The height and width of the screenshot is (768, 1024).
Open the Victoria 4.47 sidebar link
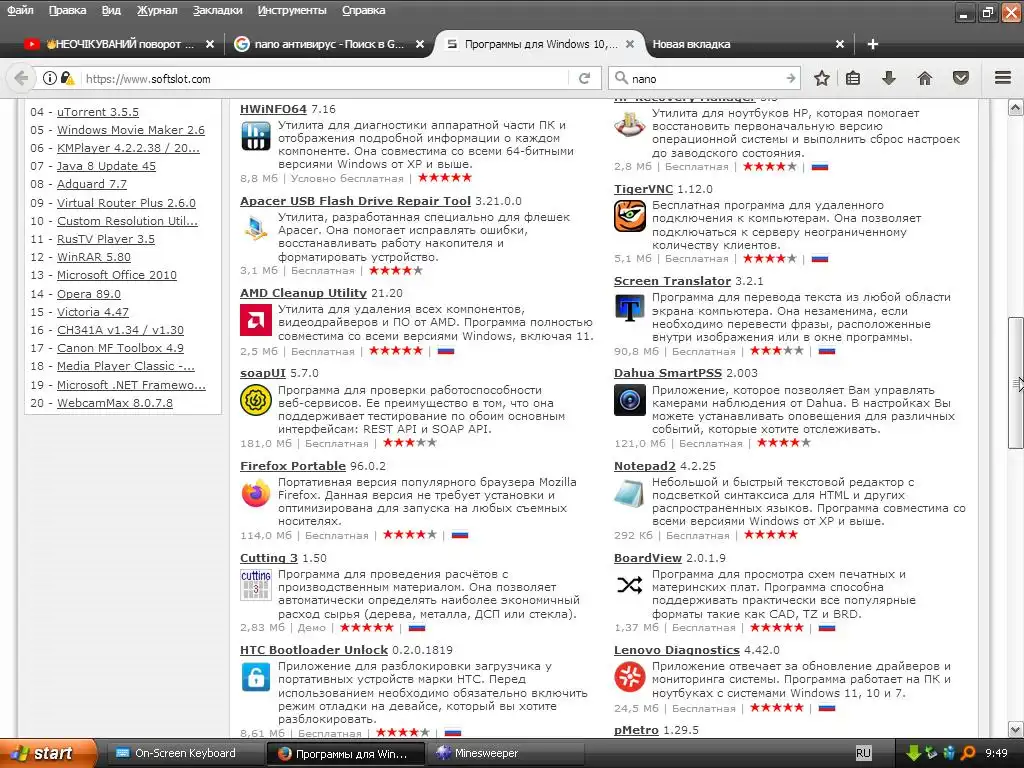[93, 312]
